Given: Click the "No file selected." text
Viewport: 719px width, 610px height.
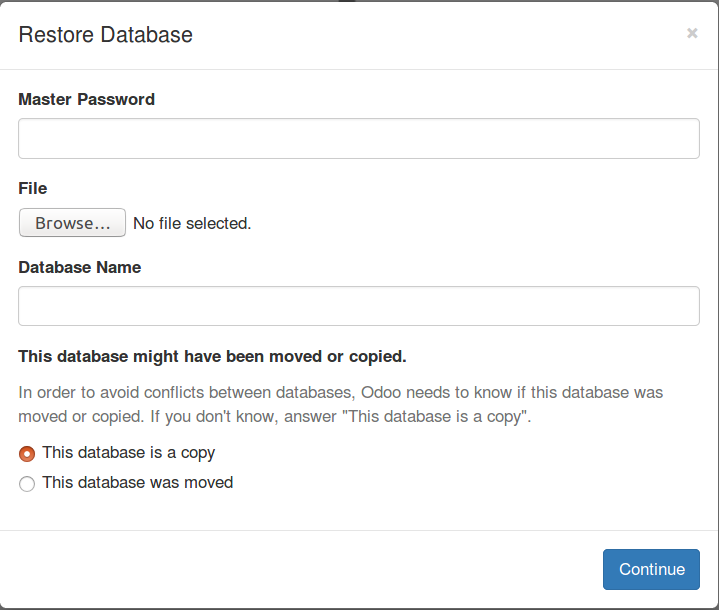Looking at the screenshot, I should click(x=192, y=223).
